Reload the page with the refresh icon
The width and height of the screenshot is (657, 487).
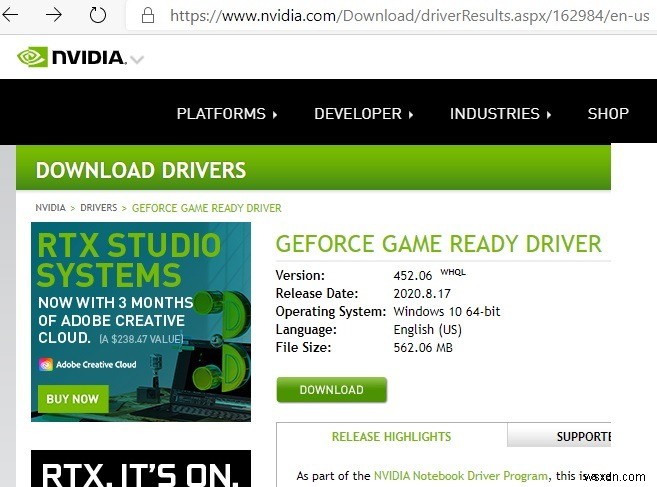(x=98, y=16)
